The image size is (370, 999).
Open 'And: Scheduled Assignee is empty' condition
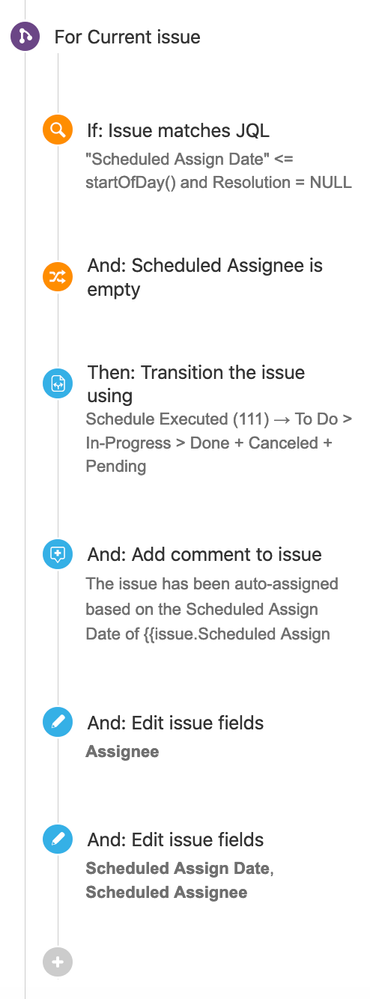205,277
